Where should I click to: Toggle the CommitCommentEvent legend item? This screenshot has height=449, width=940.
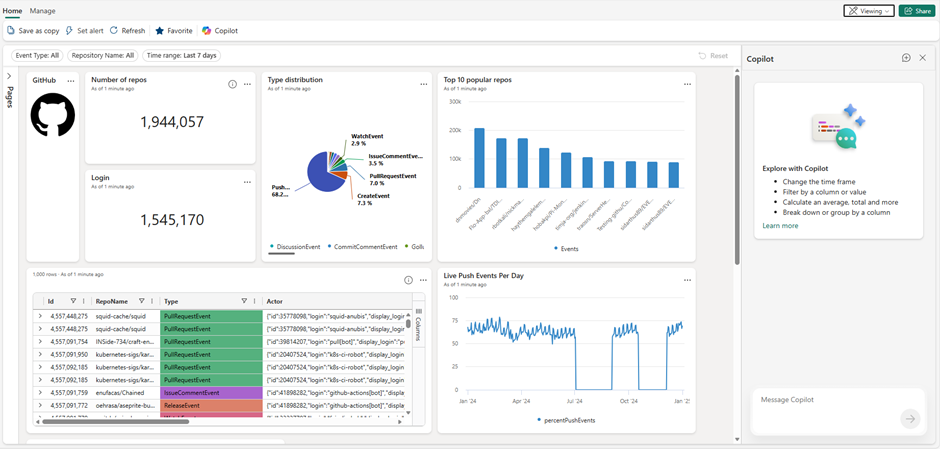click(x=365, y=246)
